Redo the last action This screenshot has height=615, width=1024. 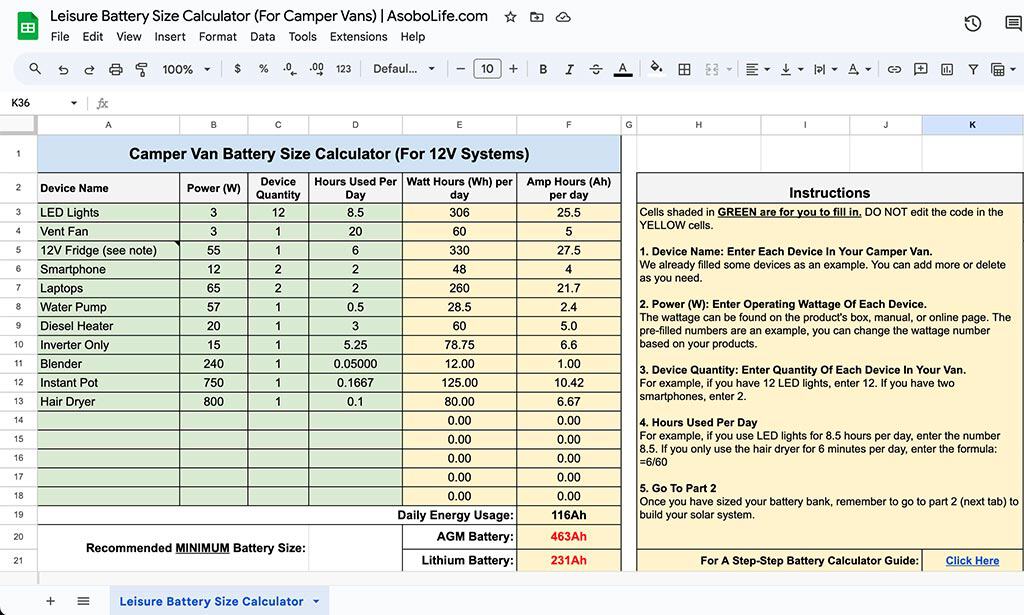[89, 69]
